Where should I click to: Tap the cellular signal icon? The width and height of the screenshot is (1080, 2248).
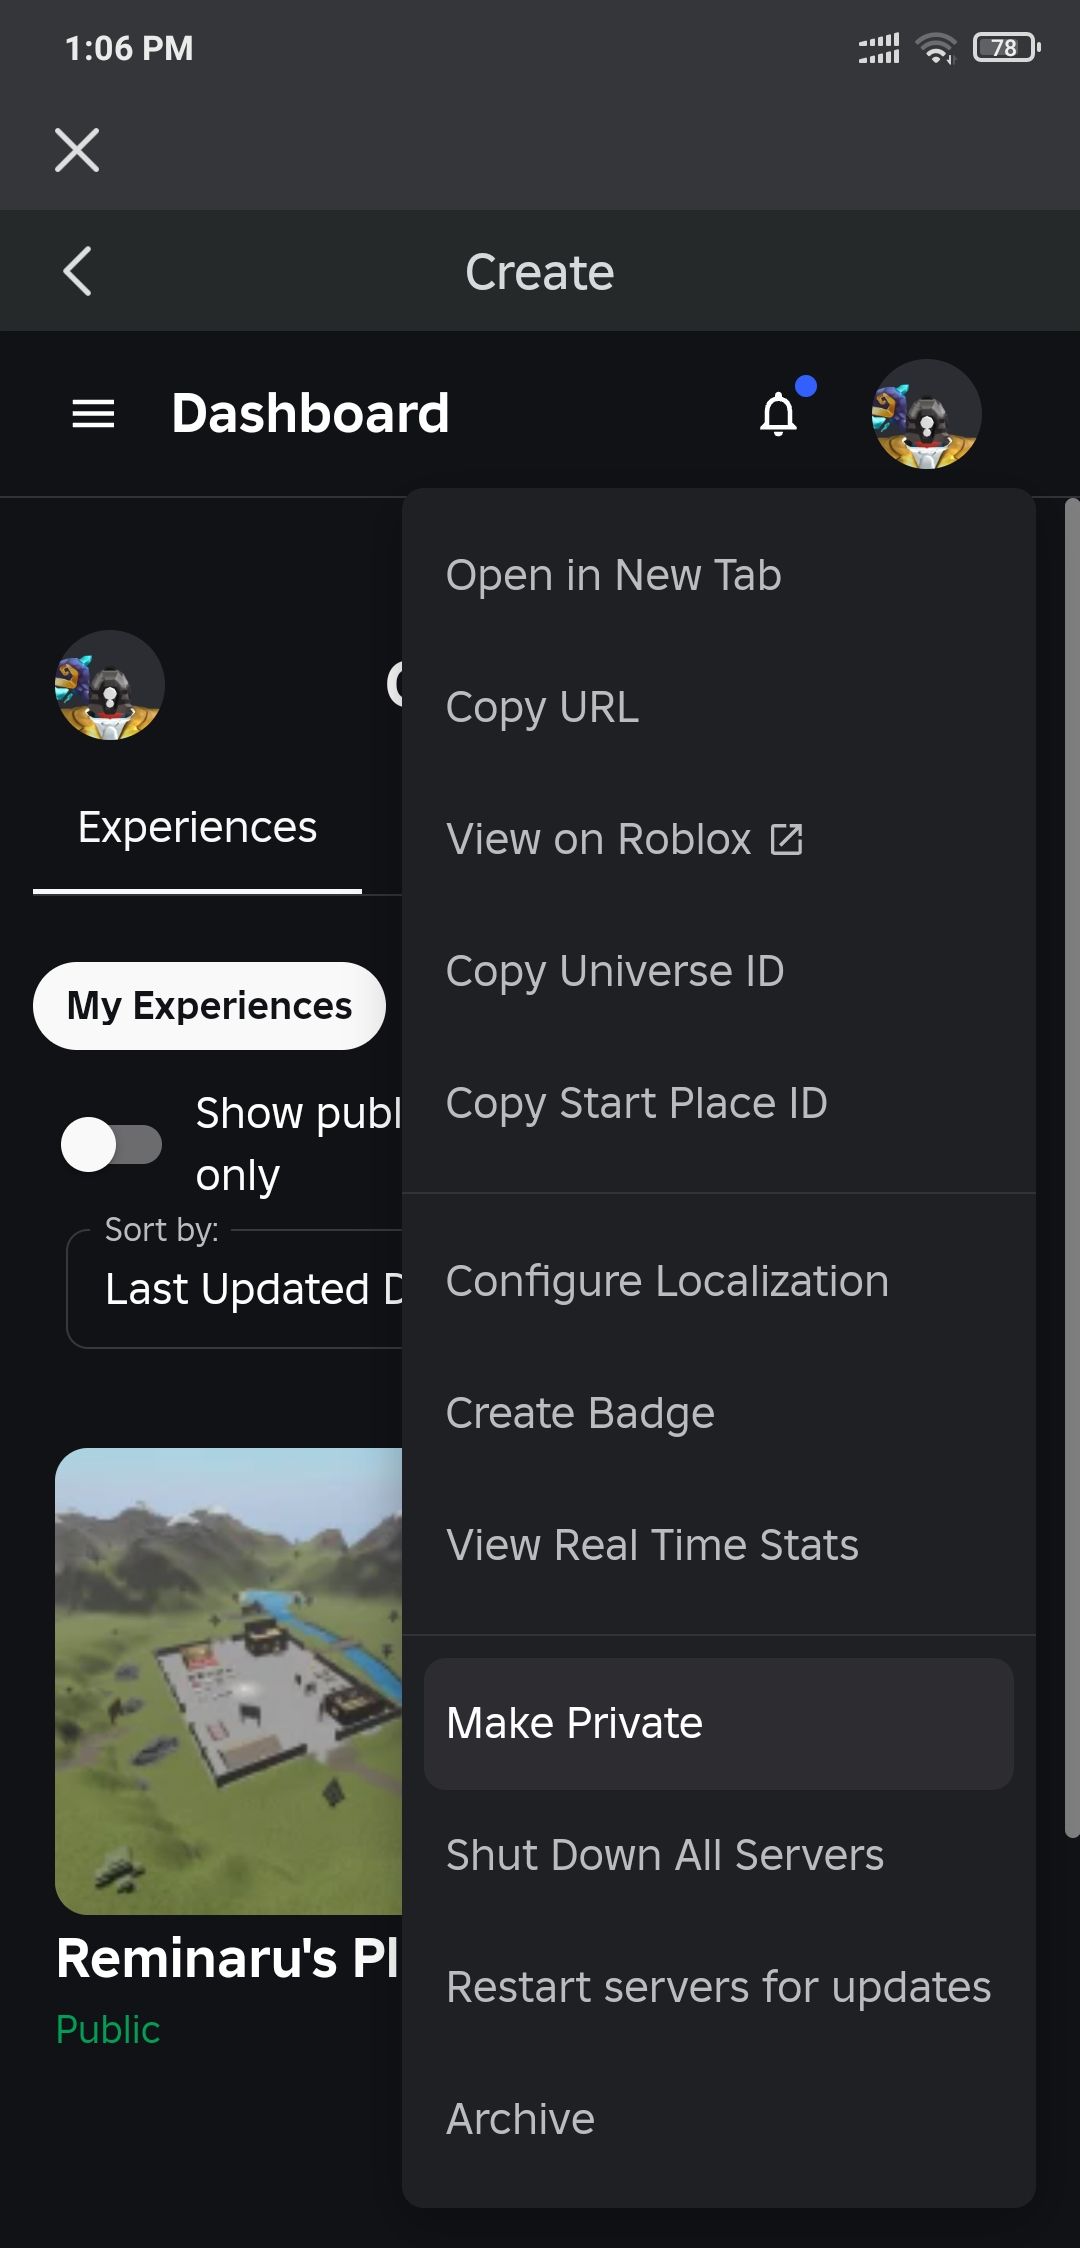(x=879, y=47)
